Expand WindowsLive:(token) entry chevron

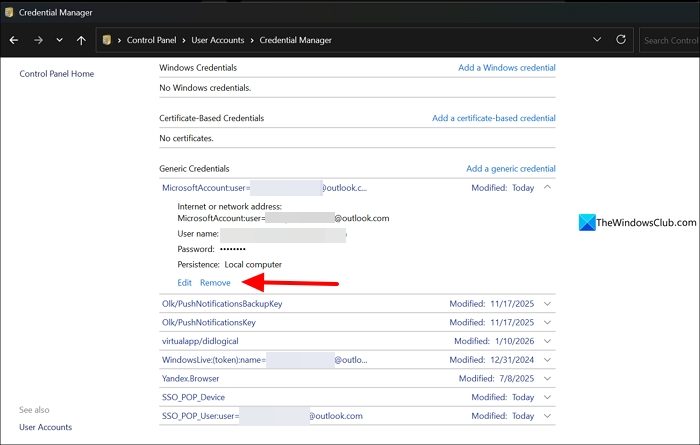point(547,360)
